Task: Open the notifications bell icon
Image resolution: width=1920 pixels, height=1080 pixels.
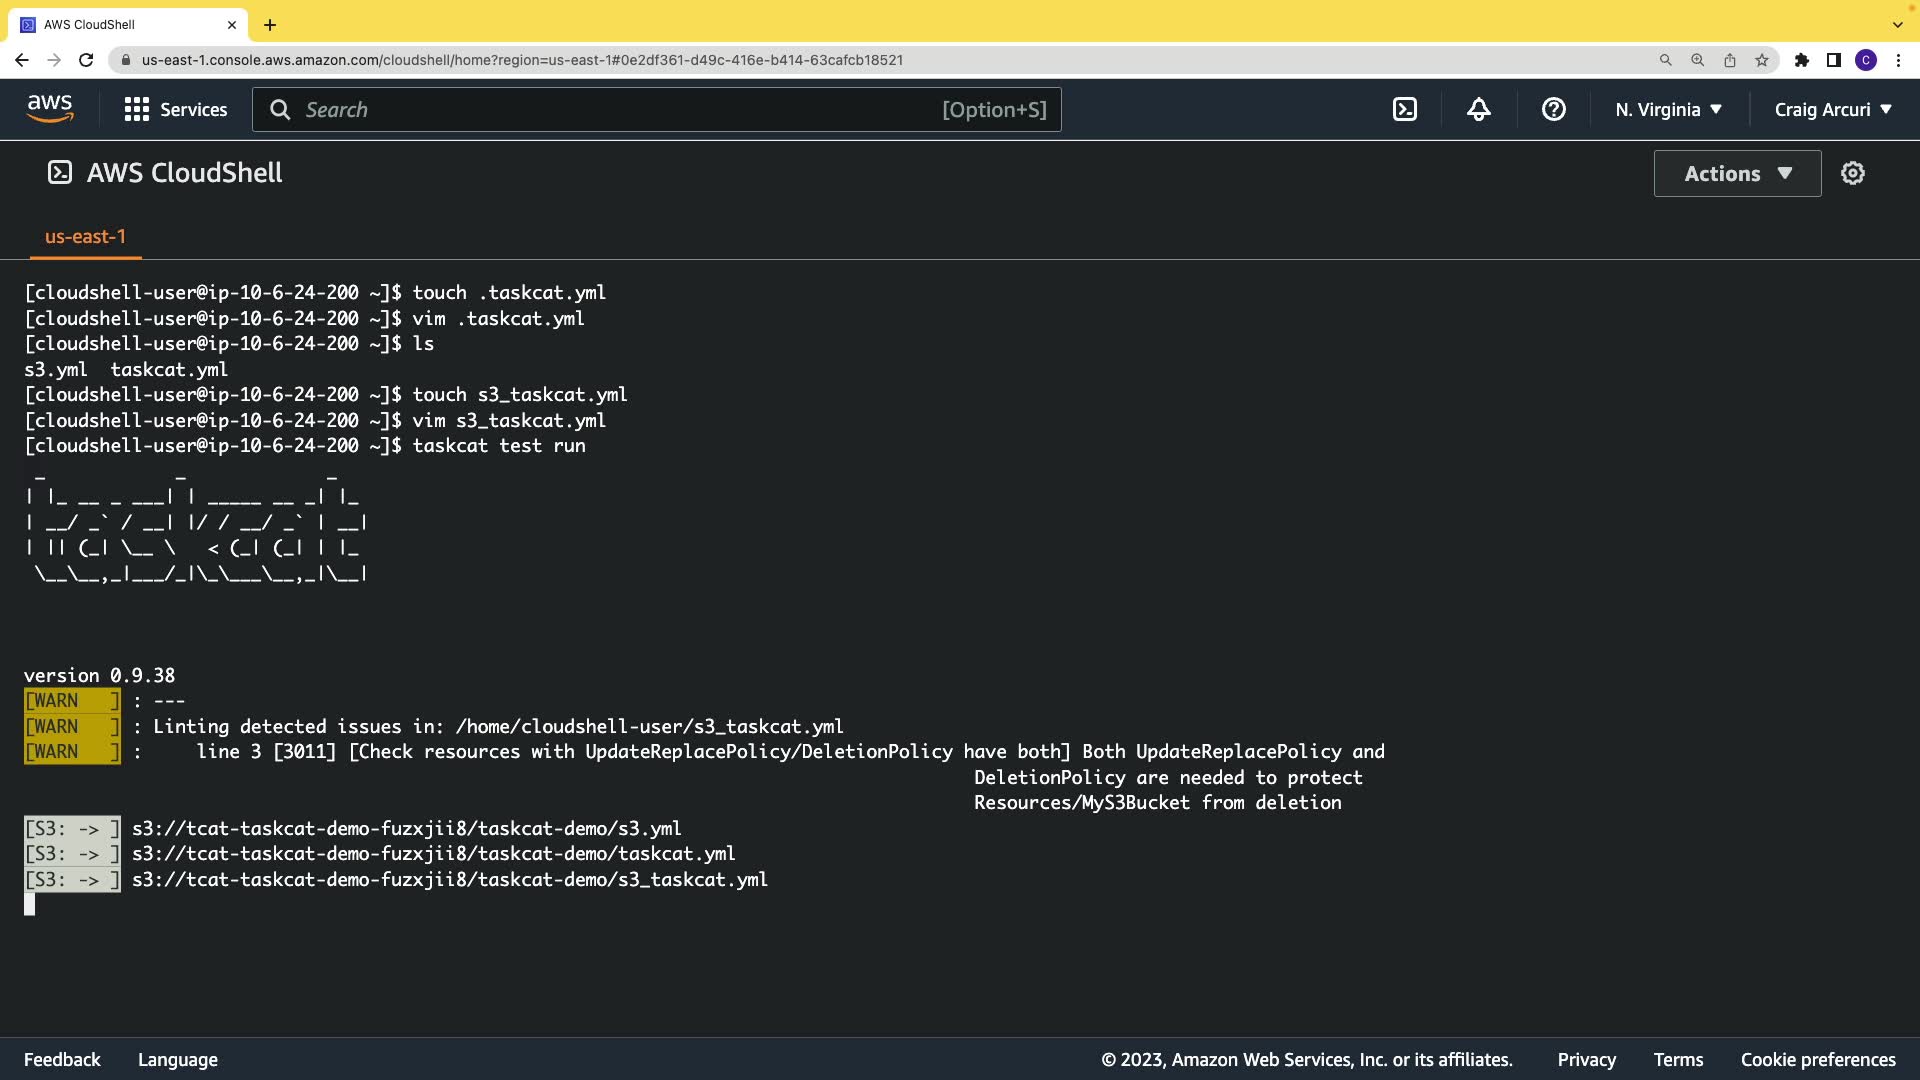Action: coord(1479,110)
